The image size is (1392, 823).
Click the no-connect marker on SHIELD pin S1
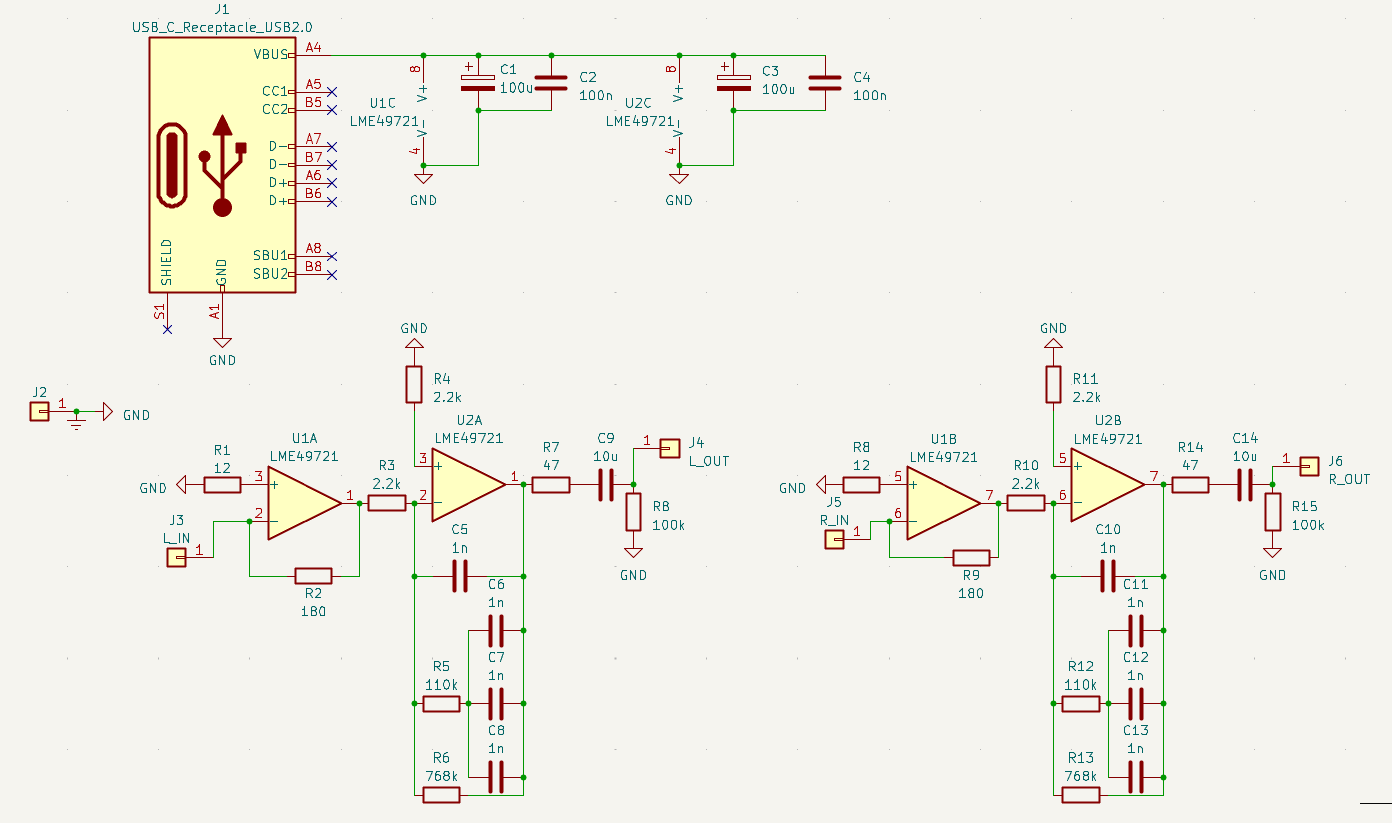tap(167, 329)
